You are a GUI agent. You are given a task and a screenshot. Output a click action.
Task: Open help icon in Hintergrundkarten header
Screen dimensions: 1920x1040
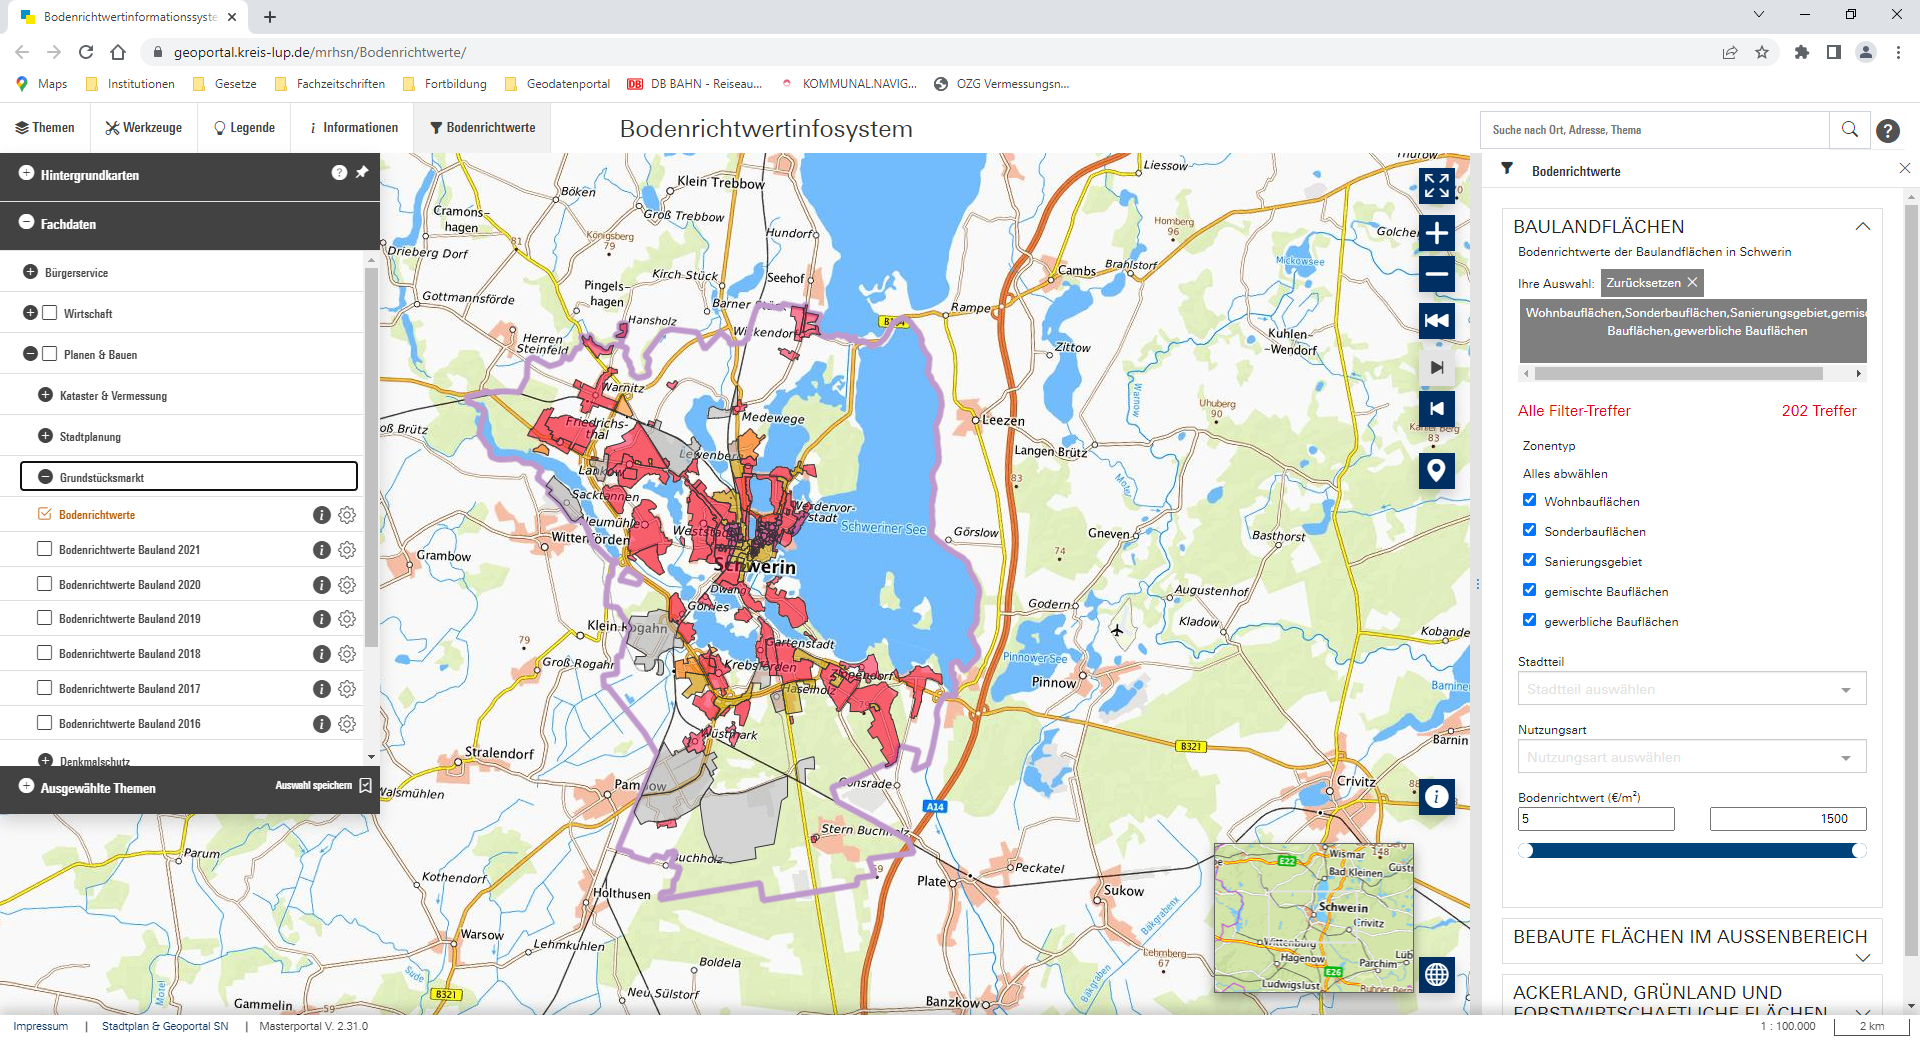click(339, 173)
